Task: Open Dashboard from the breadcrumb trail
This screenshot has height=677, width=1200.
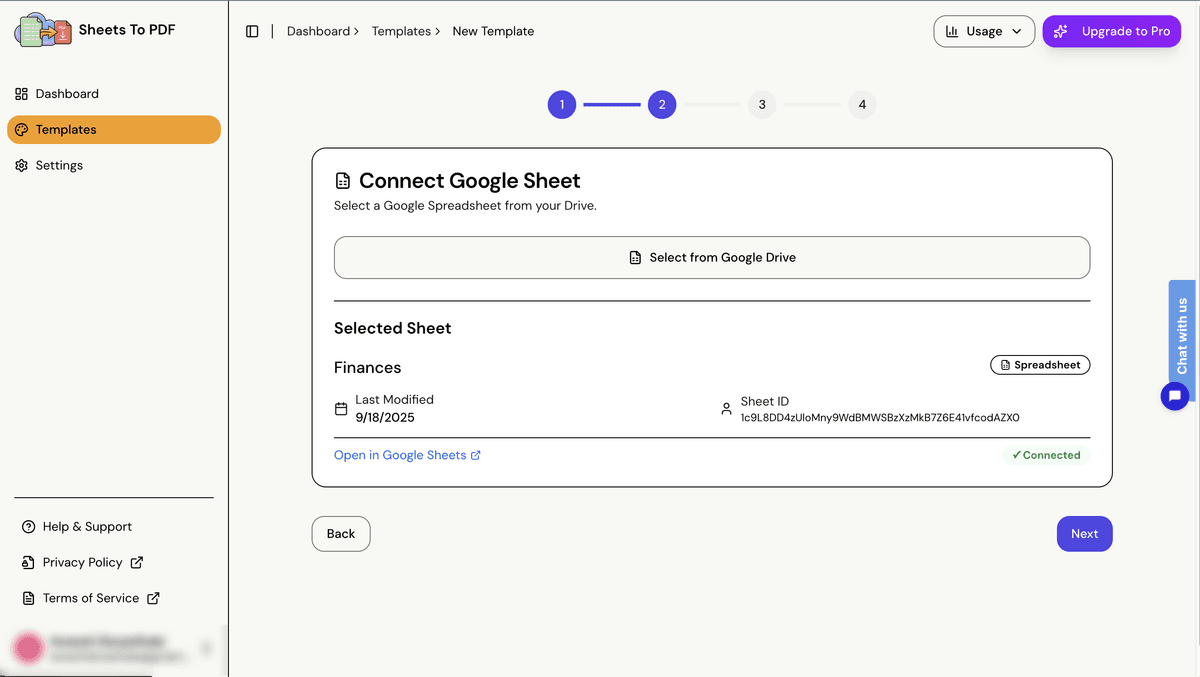Action: pyautogui.click(x=316, y=31)
